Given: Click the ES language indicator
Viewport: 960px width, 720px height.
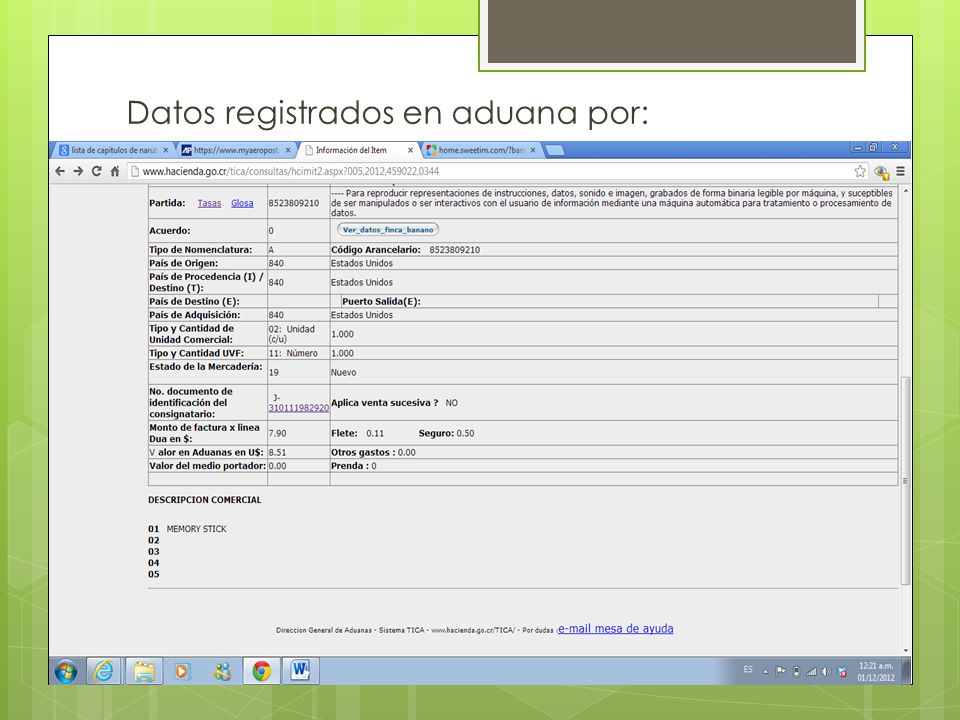Looking at the screenshot, I should pos(748,670).
